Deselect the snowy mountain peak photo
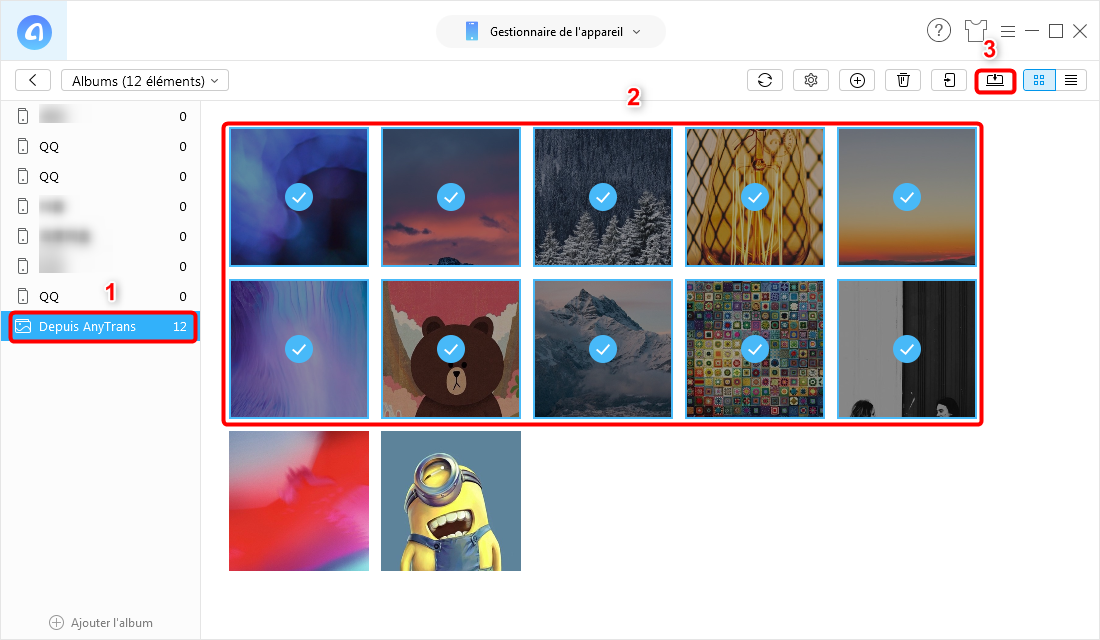Image resolution: width=1100 pixels, height=640 pixels. [603, 349]
